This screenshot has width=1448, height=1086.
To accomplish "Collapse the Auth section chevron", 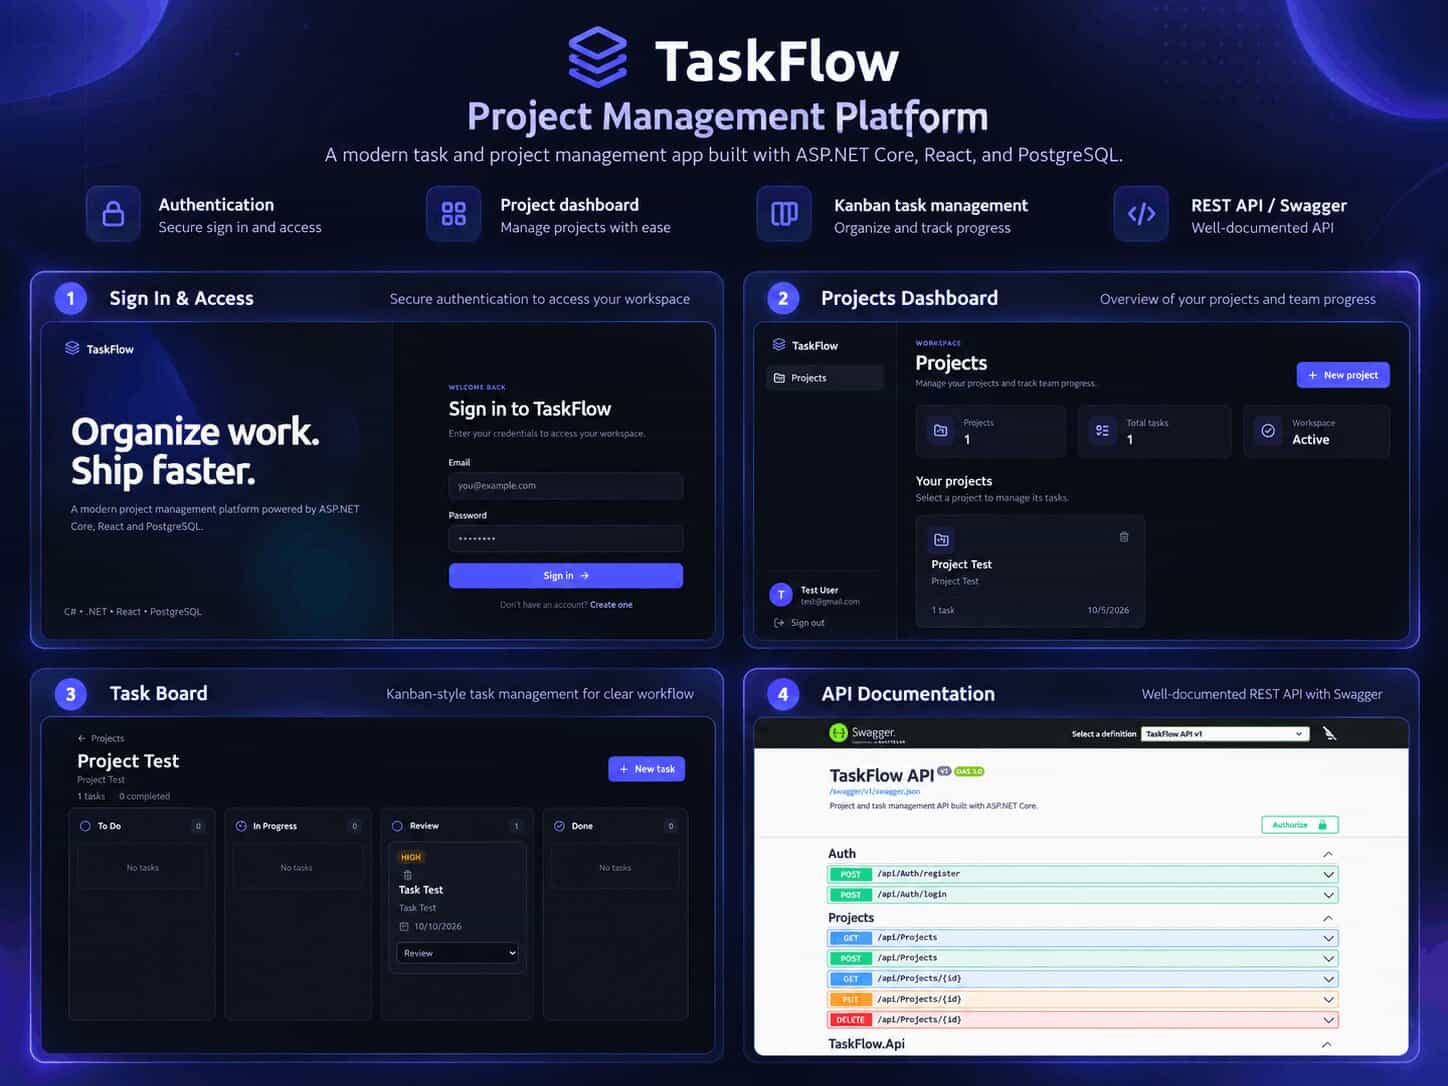I will (x=1328, y=854).
